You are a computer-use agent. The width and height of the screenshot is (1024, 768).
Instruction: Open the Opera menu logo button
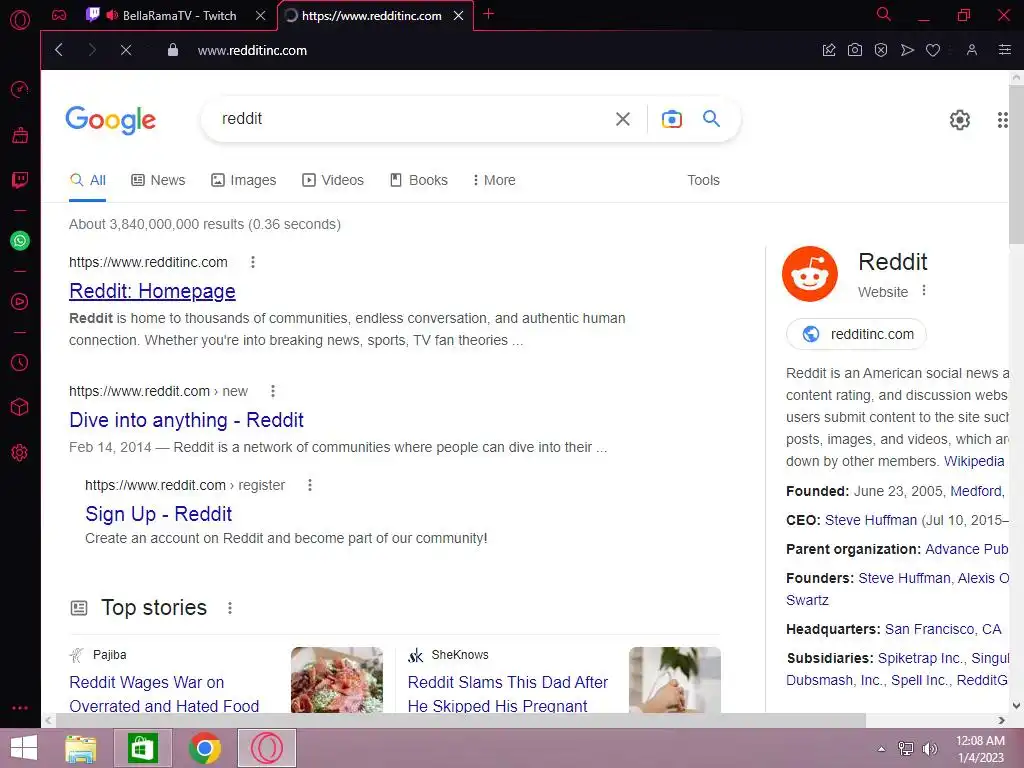[x=20, y=20]
